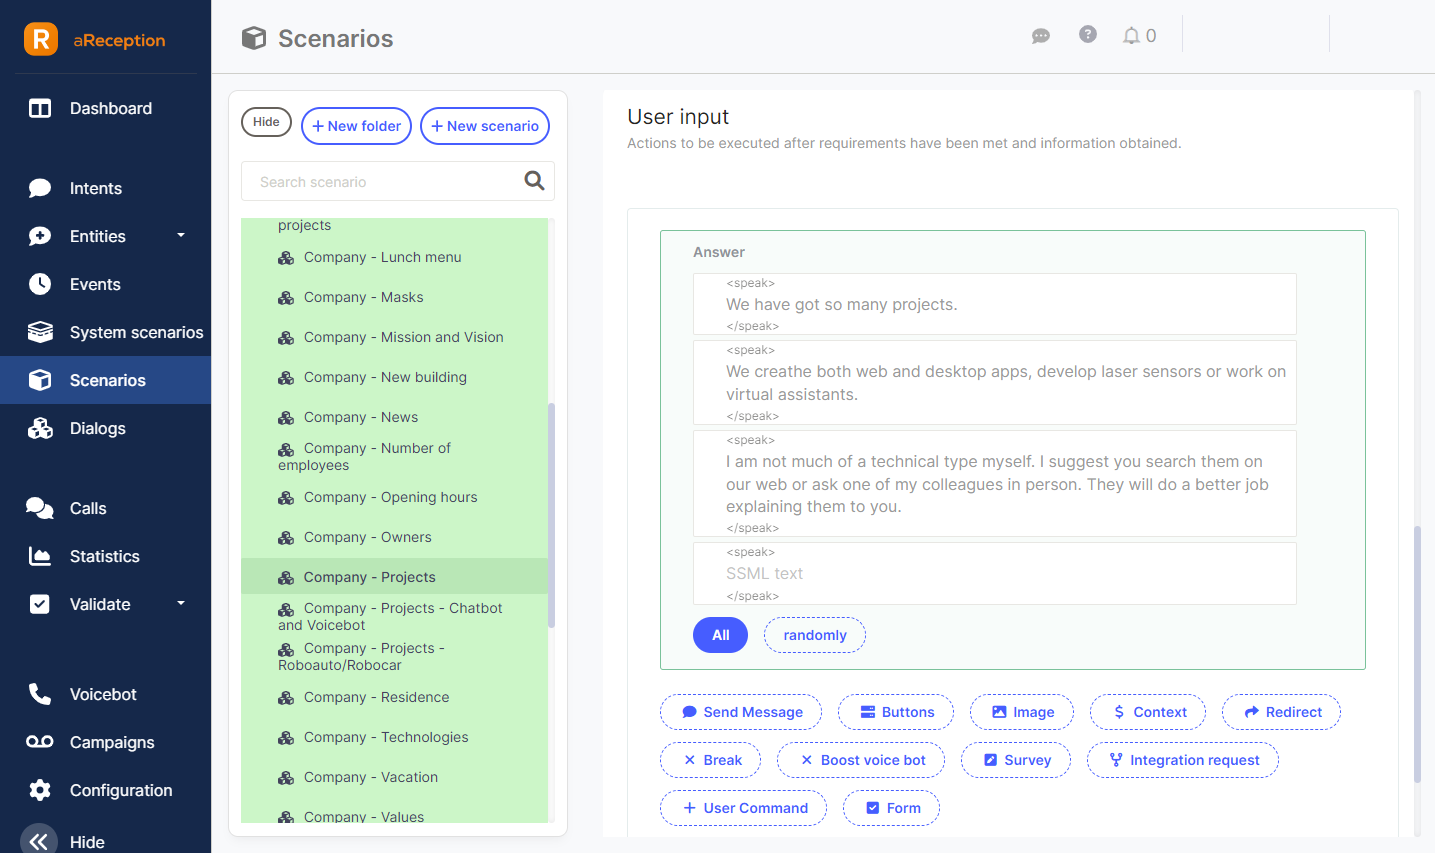Click the Statistics chart icon
Viewport: 1435px width, 853px height.
40,556
